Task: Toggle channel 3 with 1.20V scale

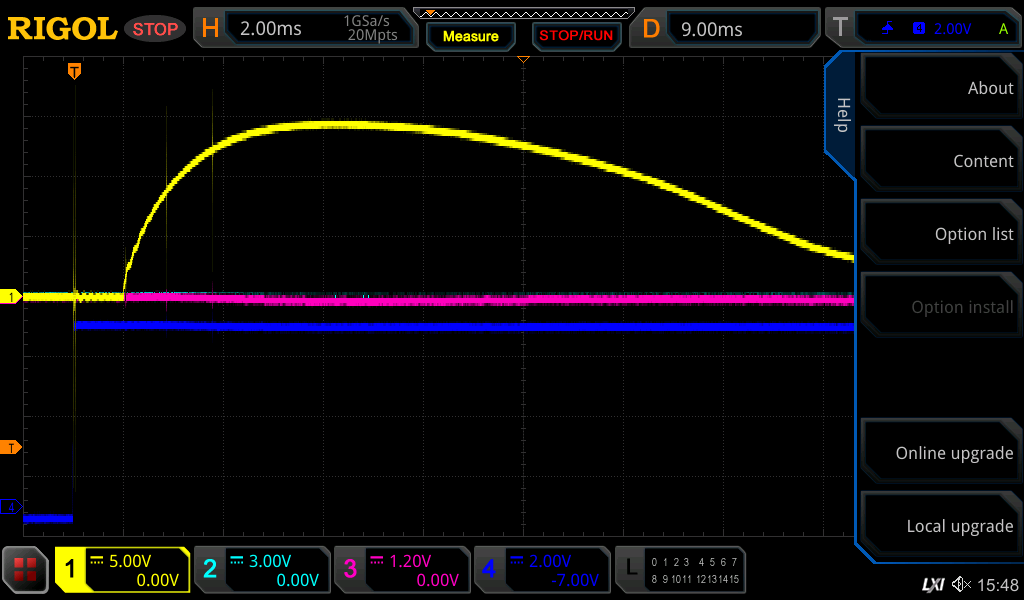Action: [402, 570]
